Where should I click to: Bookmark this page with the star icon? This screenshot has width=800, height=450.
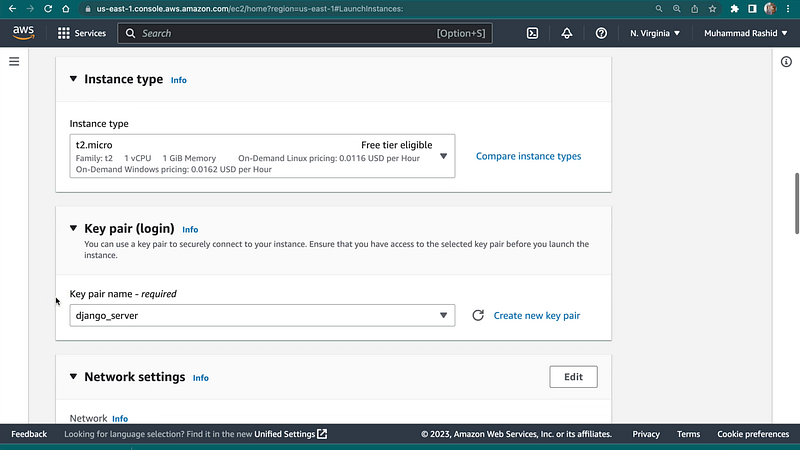(x=712, y=9)
